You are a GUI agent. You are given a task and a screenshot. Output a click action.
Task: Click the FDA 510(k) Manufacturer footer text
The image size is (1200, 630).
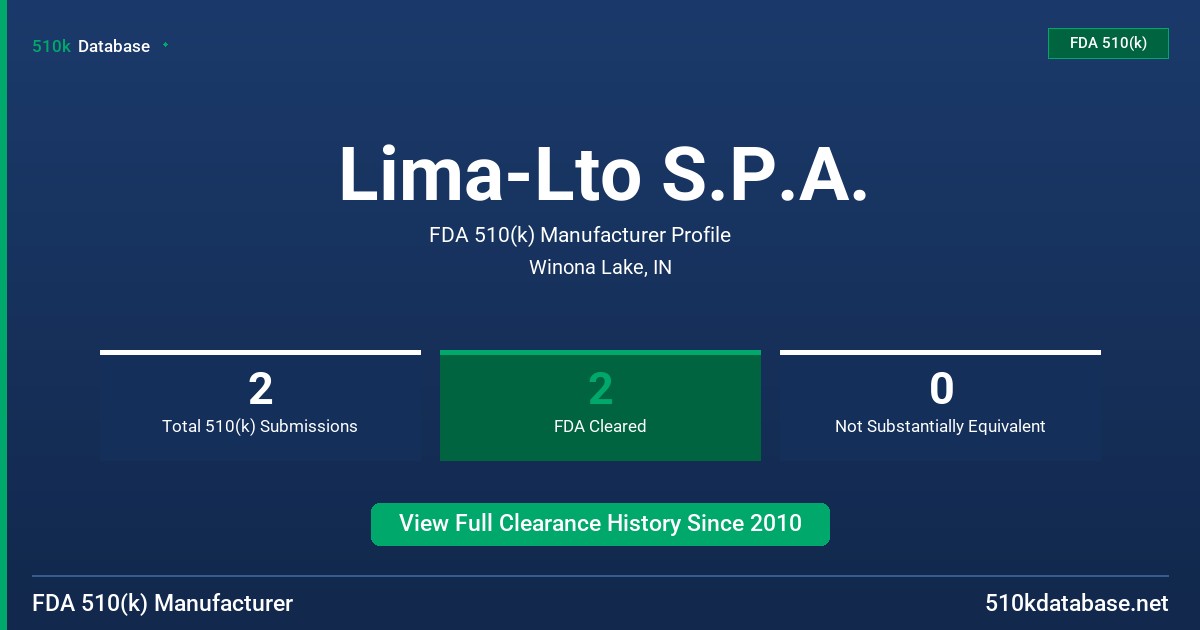click(x=163, y=604)
